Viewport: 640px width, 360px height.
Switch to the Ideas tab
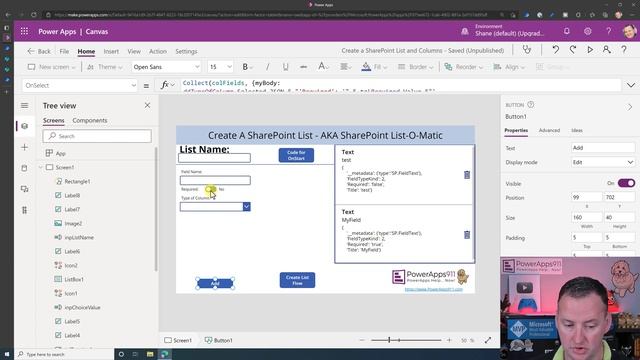point(577,130)
